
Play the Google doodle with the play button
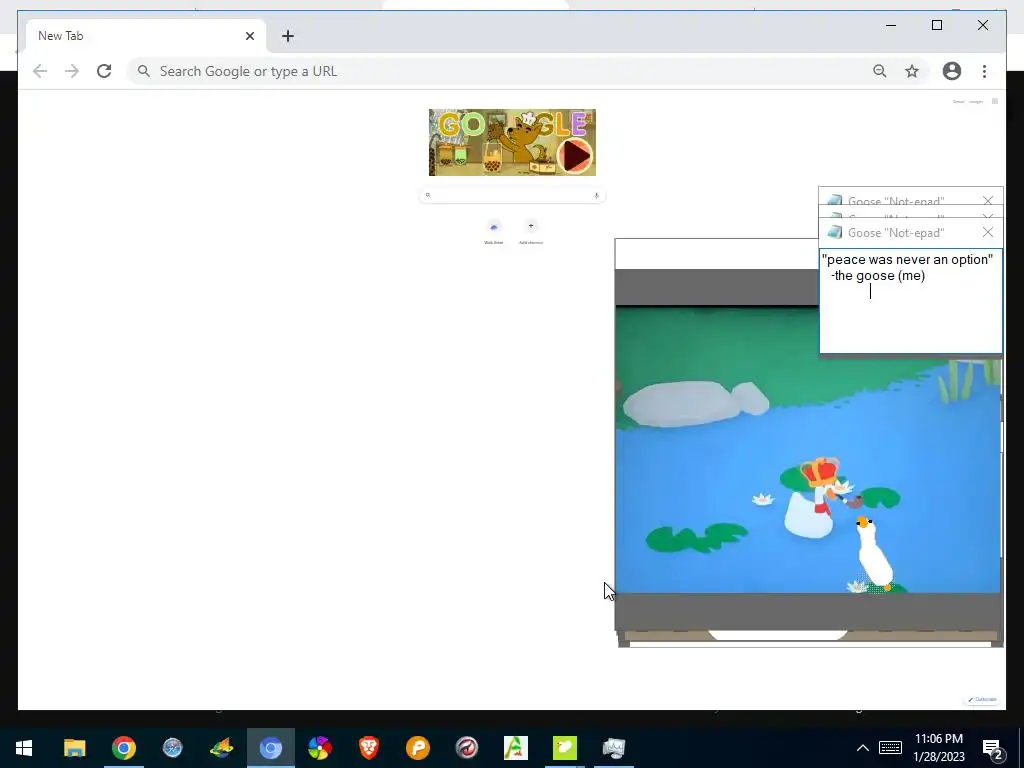pyautogui.click(x=576, y=155)
